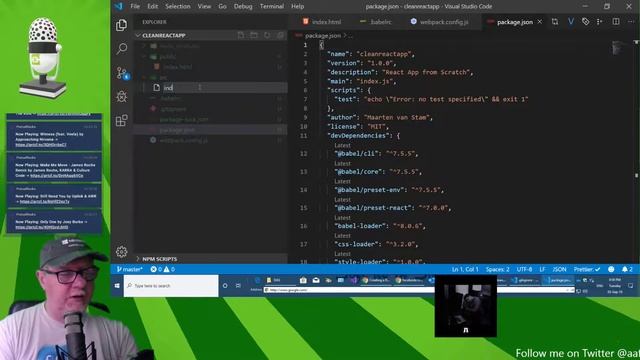Click Prettier status in status bar
This screenshot has width=640, height=360.
coord(587,269)
